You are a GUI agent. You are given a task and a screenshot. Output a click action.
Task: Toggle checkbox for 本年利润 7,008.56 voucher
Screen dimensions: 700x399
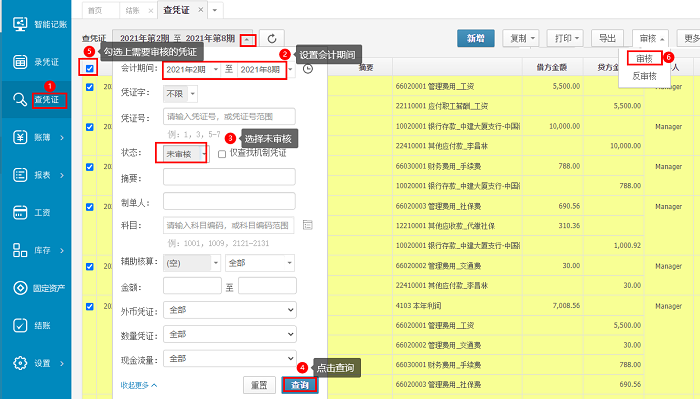pyautogui.click(x=90, y=306)
